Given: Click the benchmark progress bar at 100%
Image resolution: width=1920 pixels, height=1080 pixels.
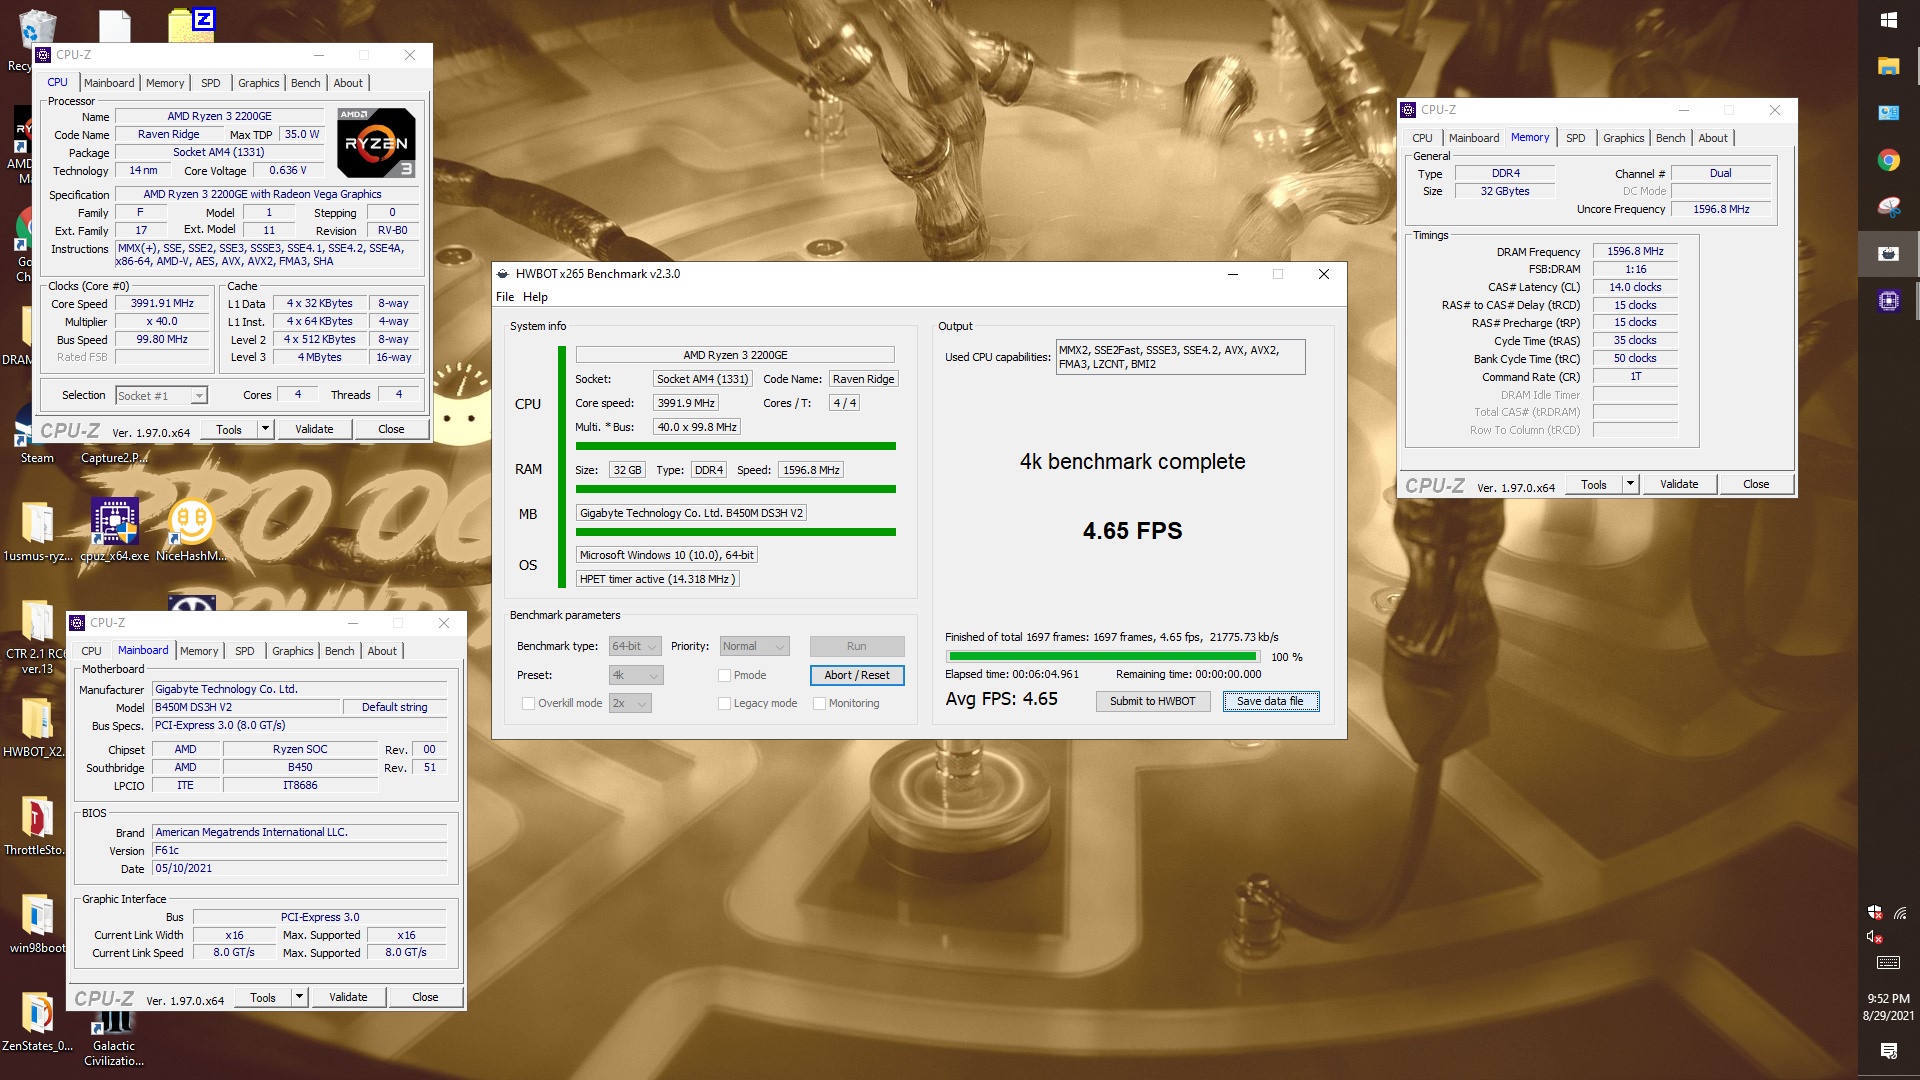Looking at the screenshot, I should pos(1103,657).
